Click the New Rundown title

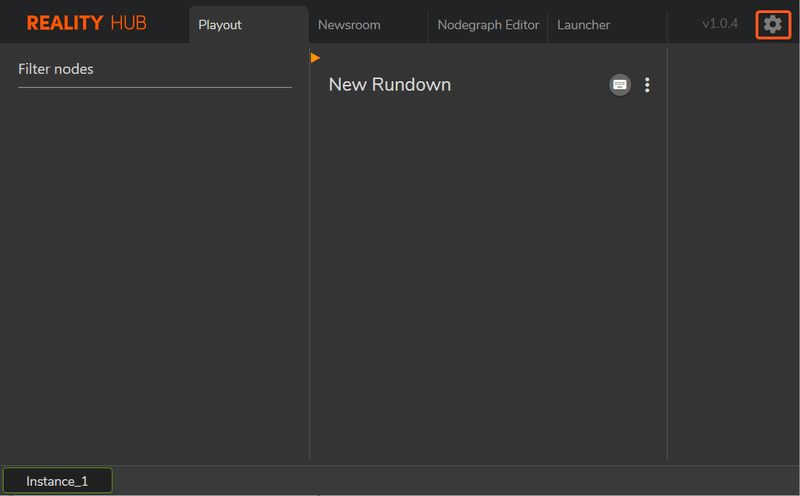[x=390, y=85]
